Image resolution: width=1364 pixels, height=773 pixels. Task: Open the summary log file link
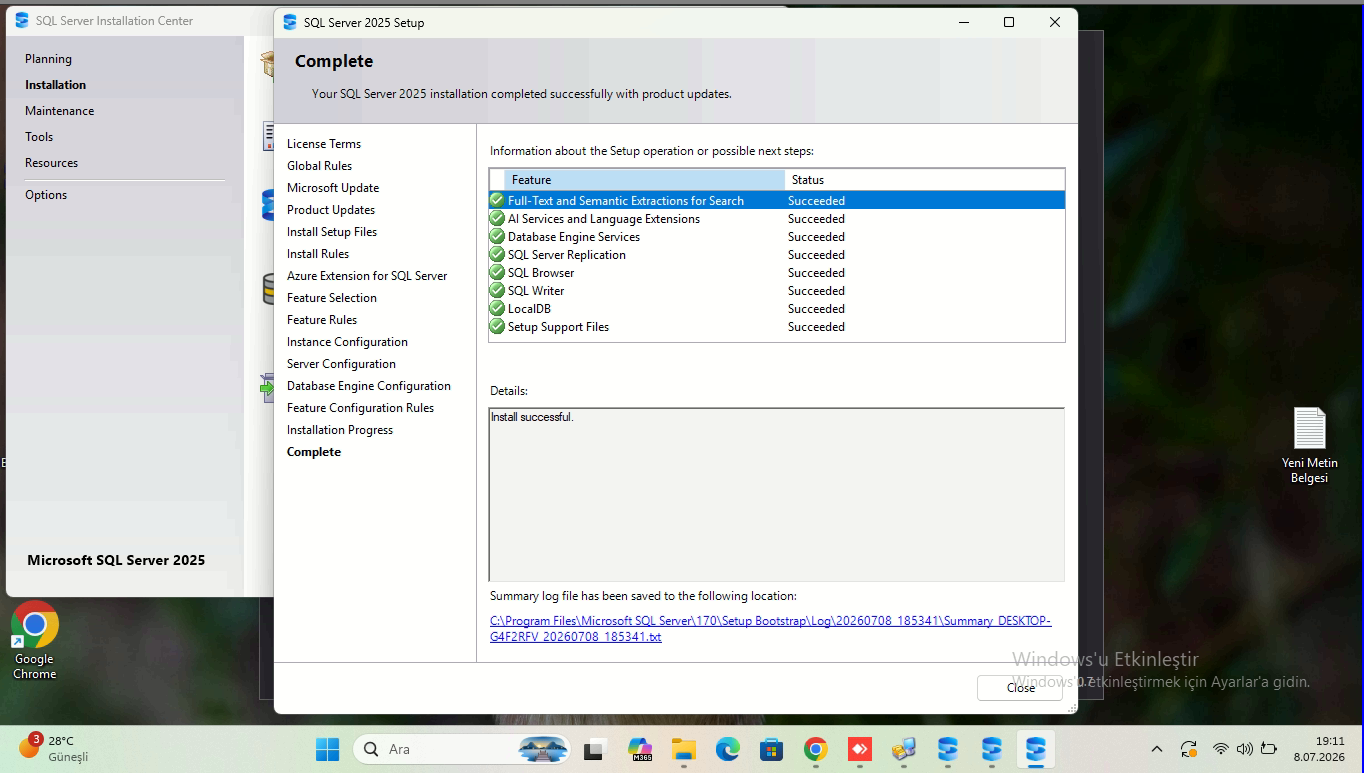tap(770, 629)
